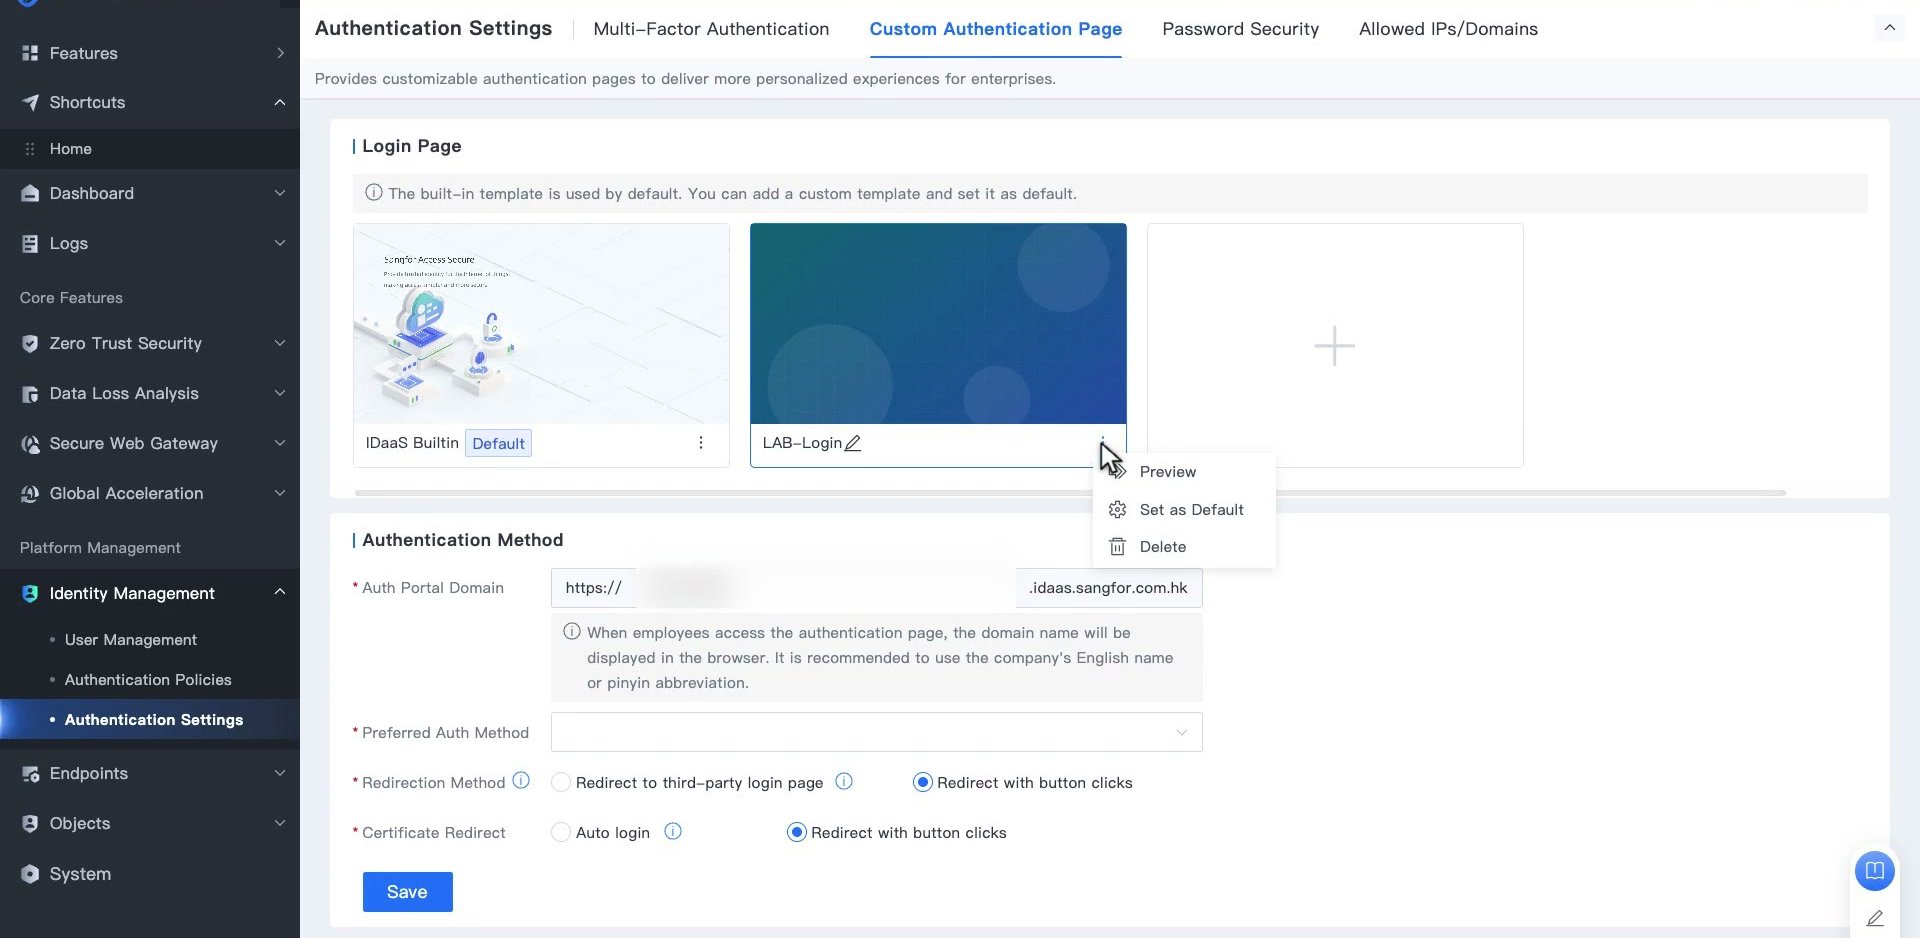
Task: Switch to Password Security tab
Action: pyautogui.click(x=1240, y=29)
